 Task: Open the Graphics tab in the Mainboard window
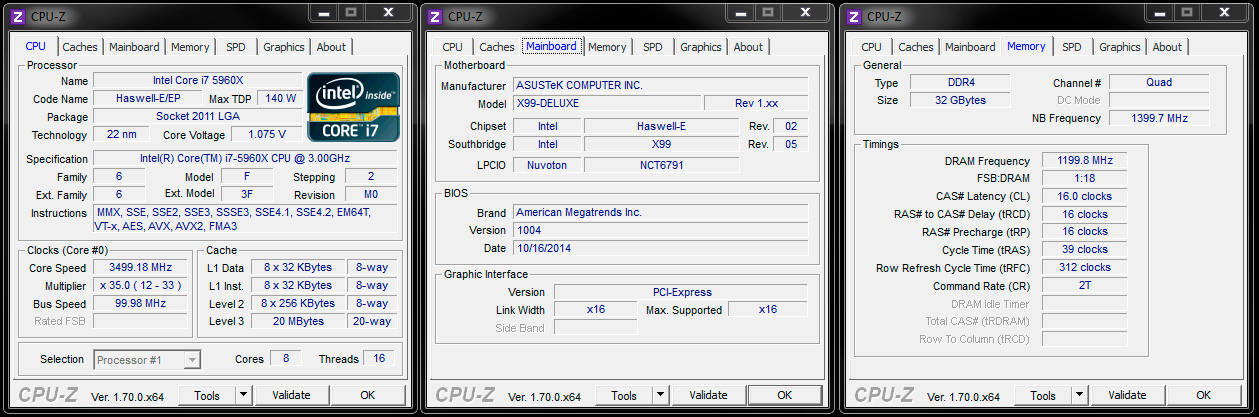pos(701,47)
